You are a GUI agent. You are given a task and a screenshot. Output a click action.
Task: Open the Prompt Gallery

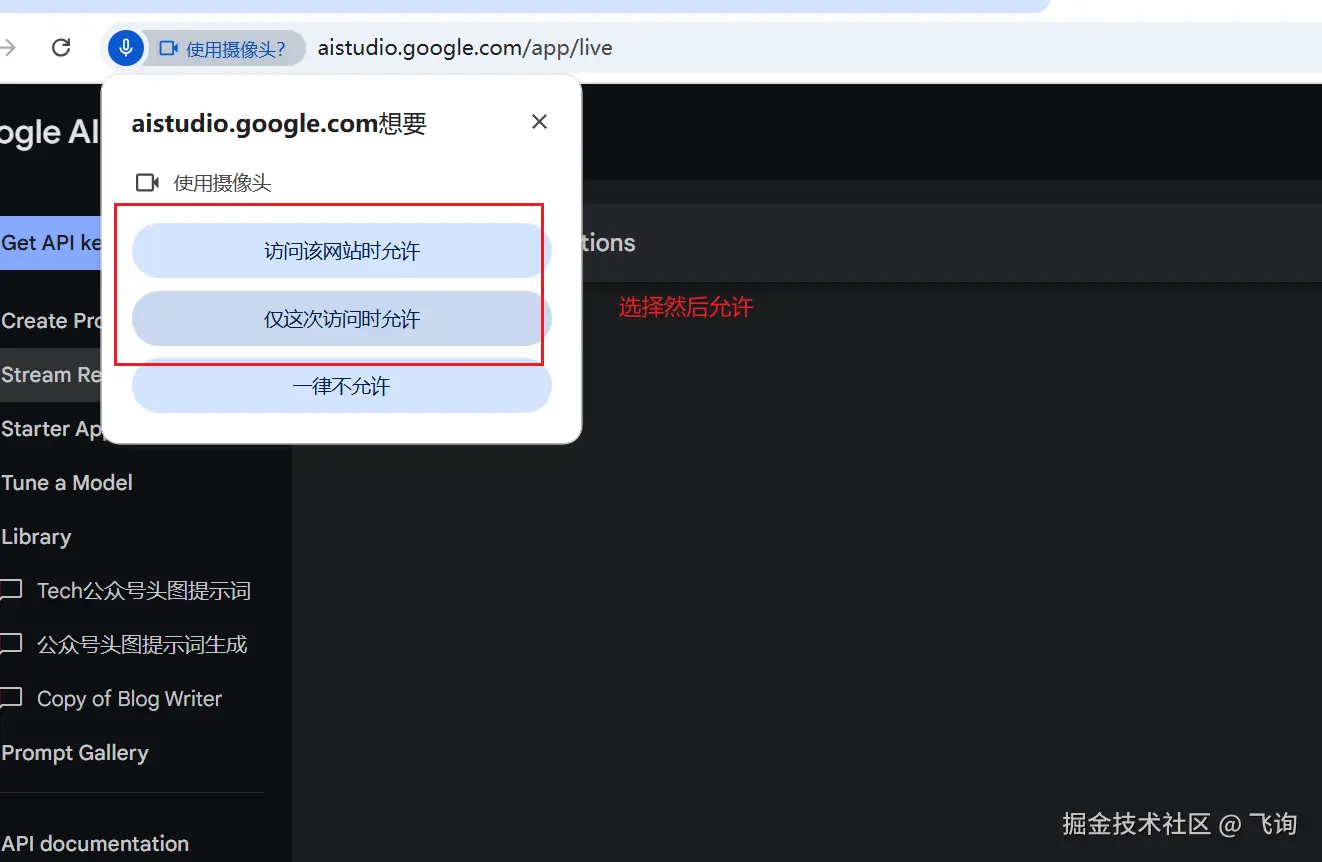tap(75, 753)
